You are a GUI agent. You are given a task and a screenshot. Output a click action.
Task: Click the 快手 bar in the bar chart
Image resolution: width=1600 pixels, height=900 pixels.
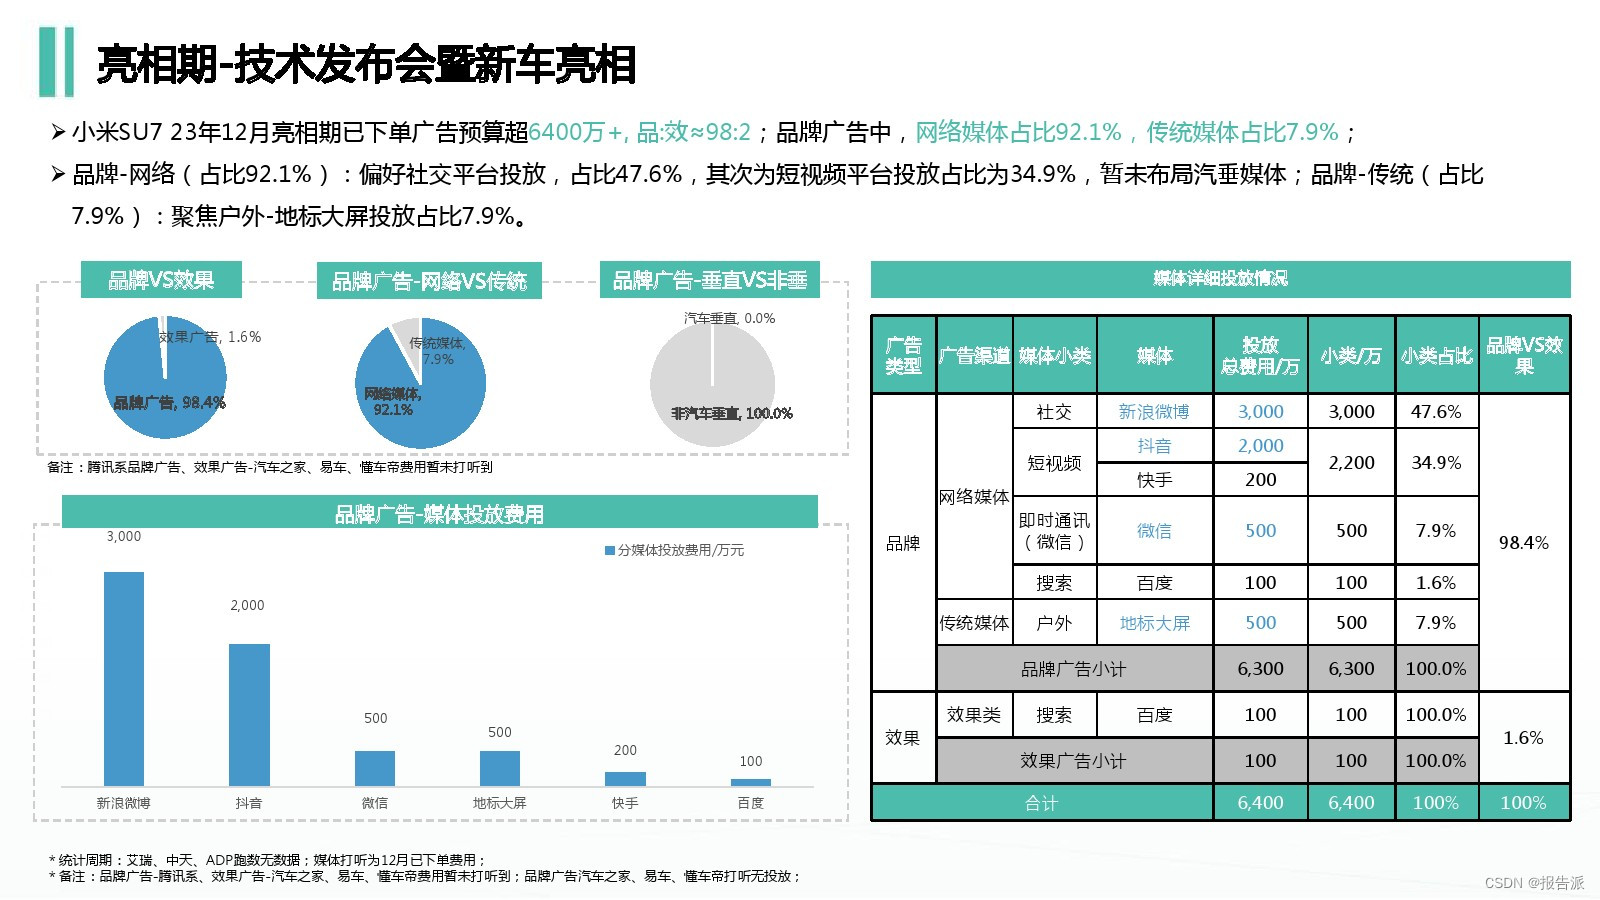click(625, 779)
